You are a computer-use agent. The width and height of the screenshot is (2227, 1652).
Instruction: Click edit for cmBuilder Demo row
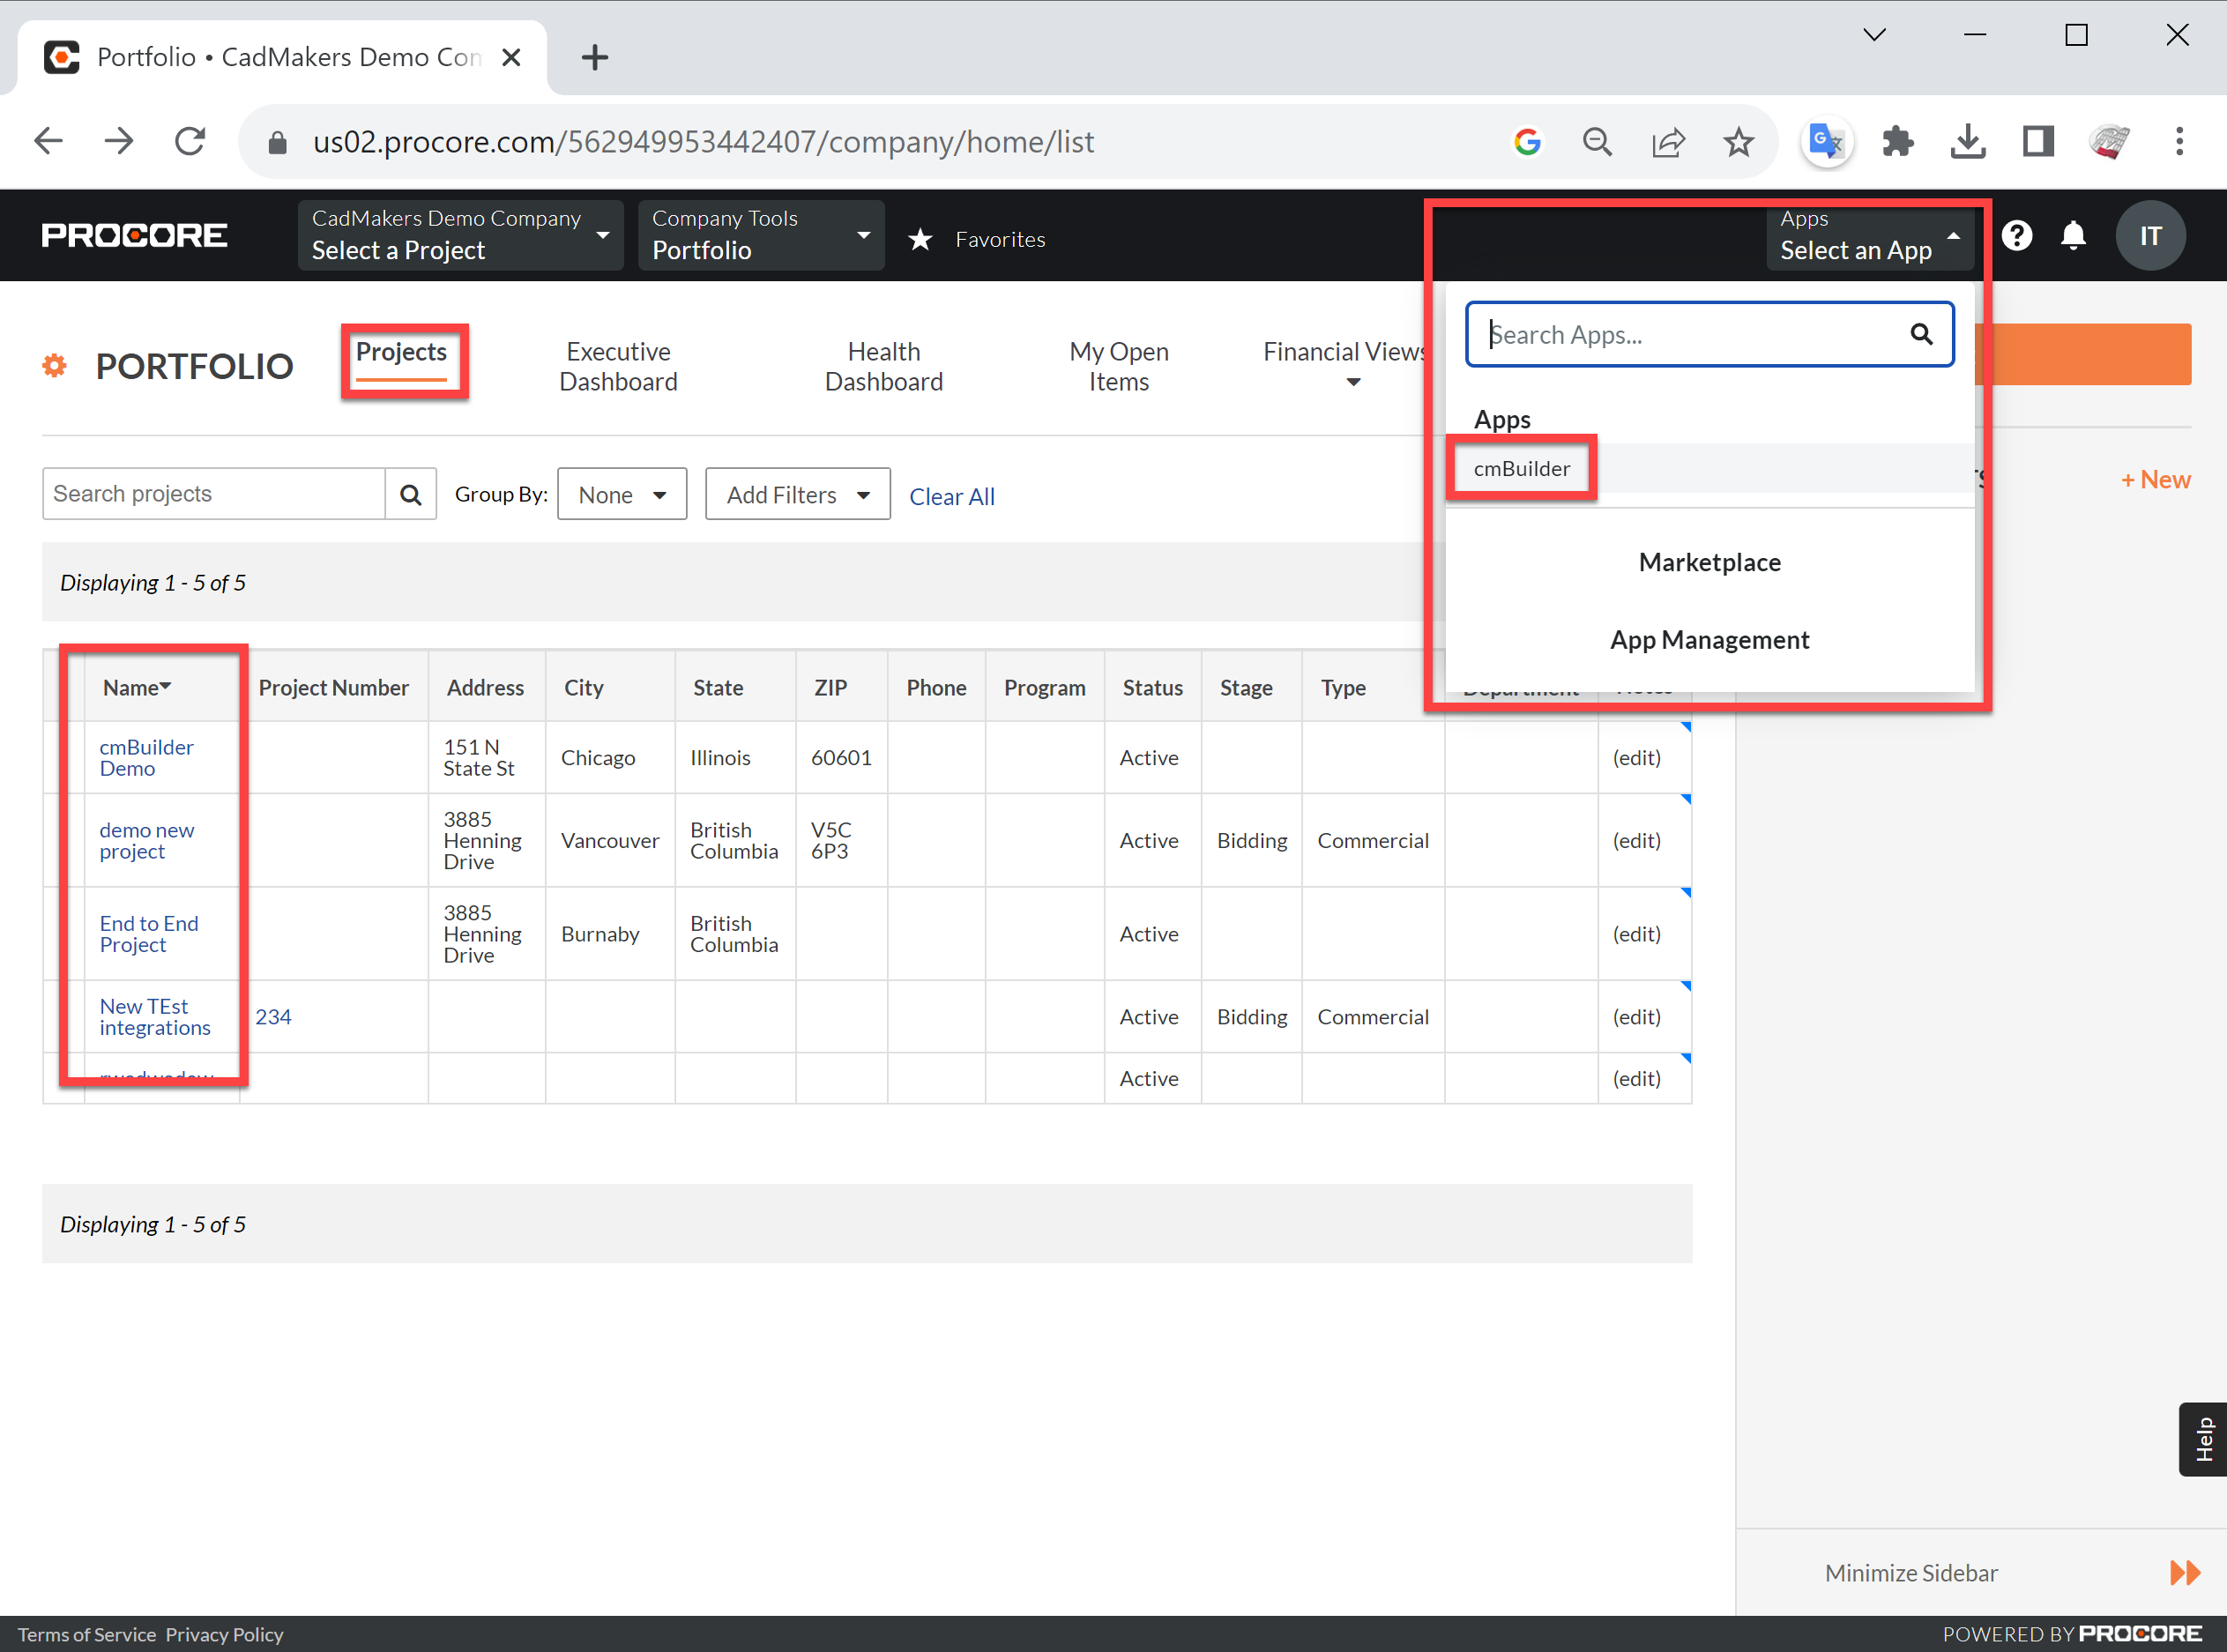coord(1636,758)
